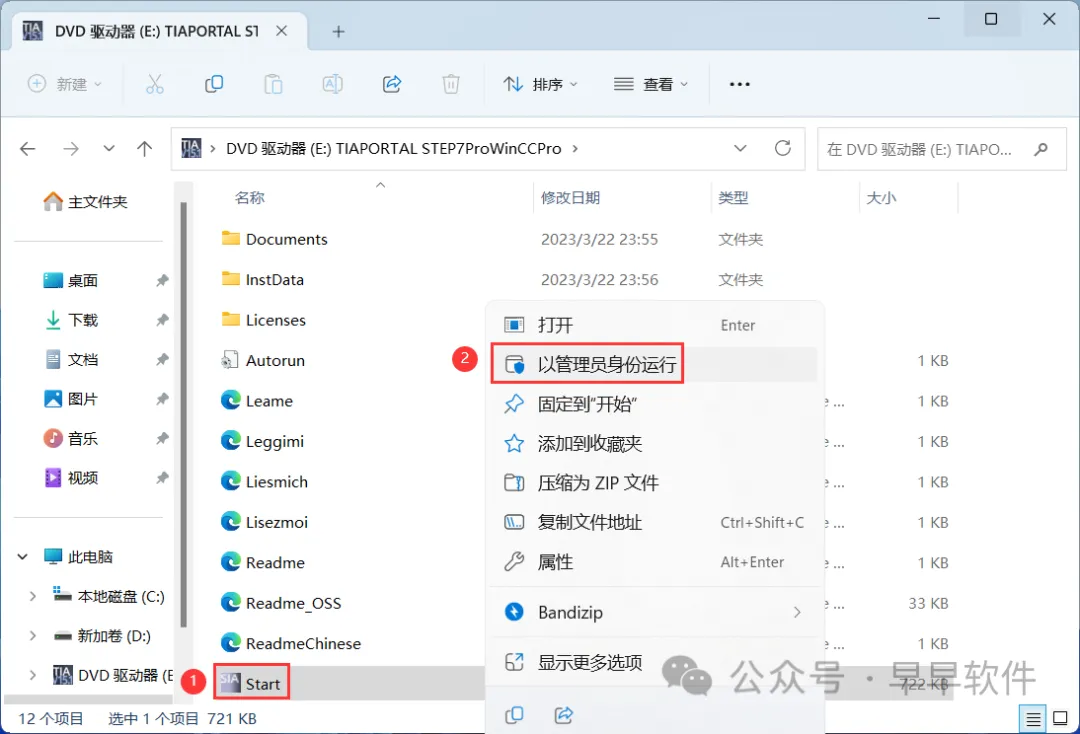The width and height of the screenshot is (1080, 734).
Task: Go up one folder level arrow
Action: (145, 149)
